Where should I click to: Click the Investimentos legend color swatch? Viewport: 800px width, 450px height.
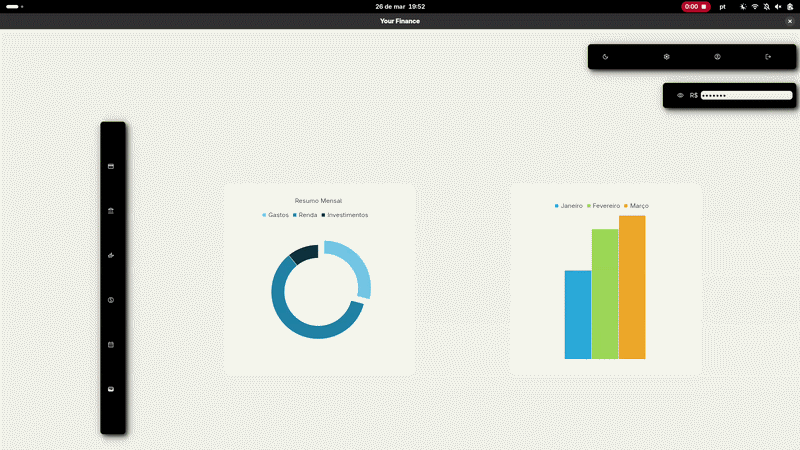click(x=324, y=215)
